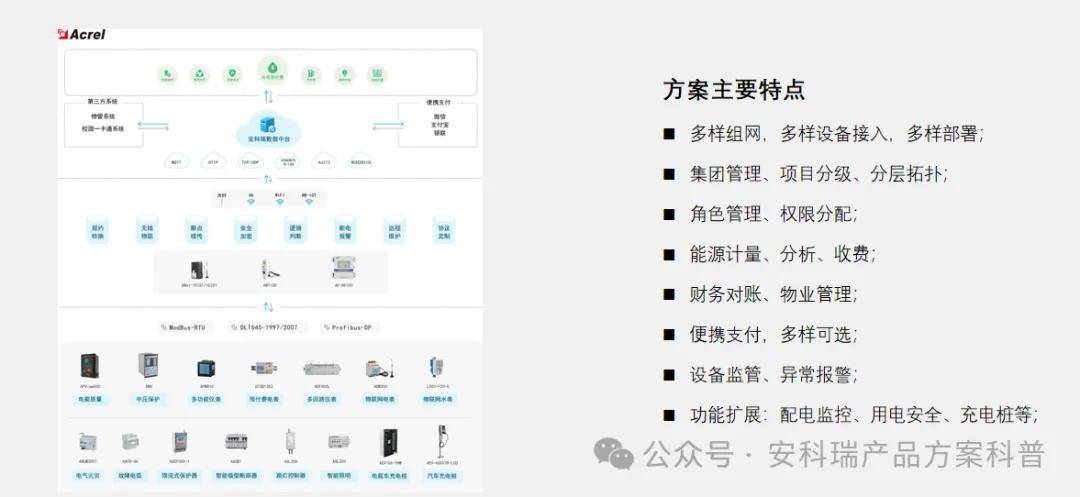Click the 智能照明 label
This screenshot has height=497, width=1080.
coord(339,476)
